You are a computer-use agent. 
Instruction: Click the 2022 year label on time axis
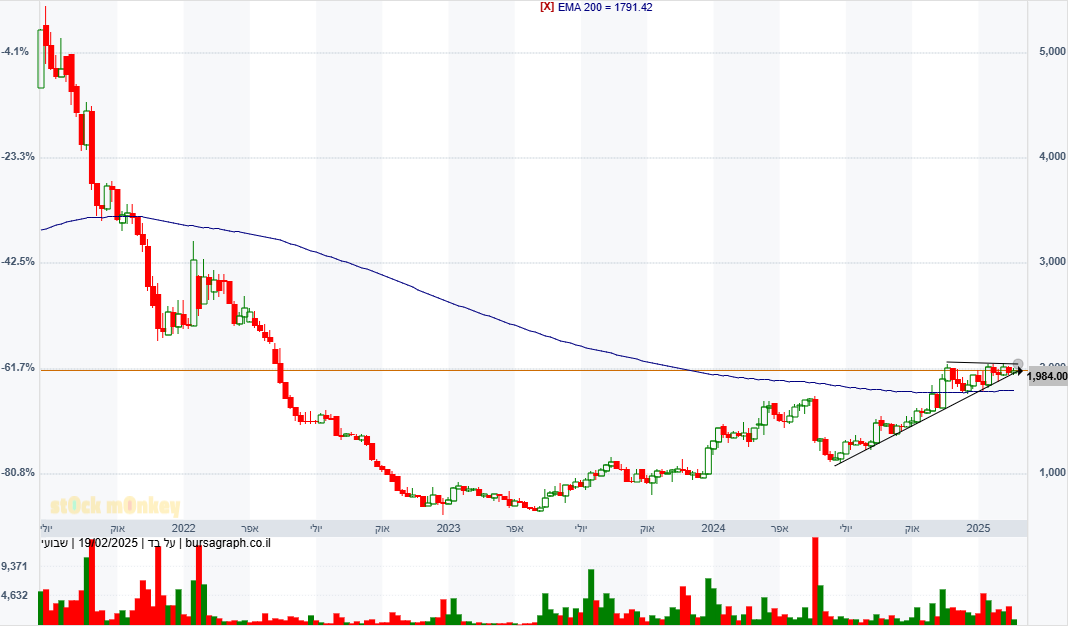click(x=184, y=528)
